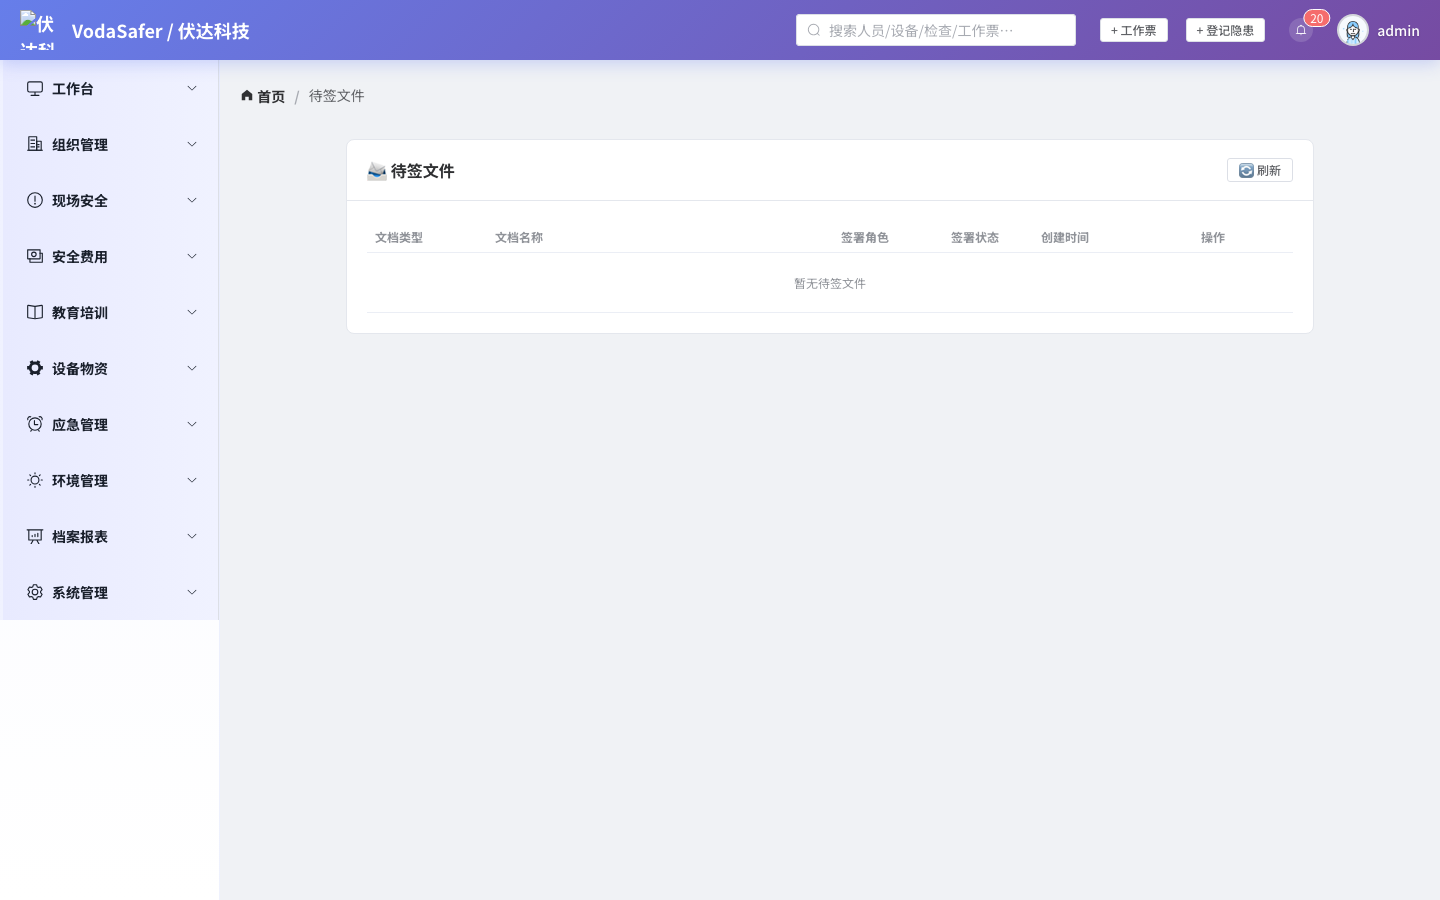This screenshot has width=1440, height=900.
Task: Click the 组织管理 building icon
Action: pyautogui.click(x=35, y=144)
